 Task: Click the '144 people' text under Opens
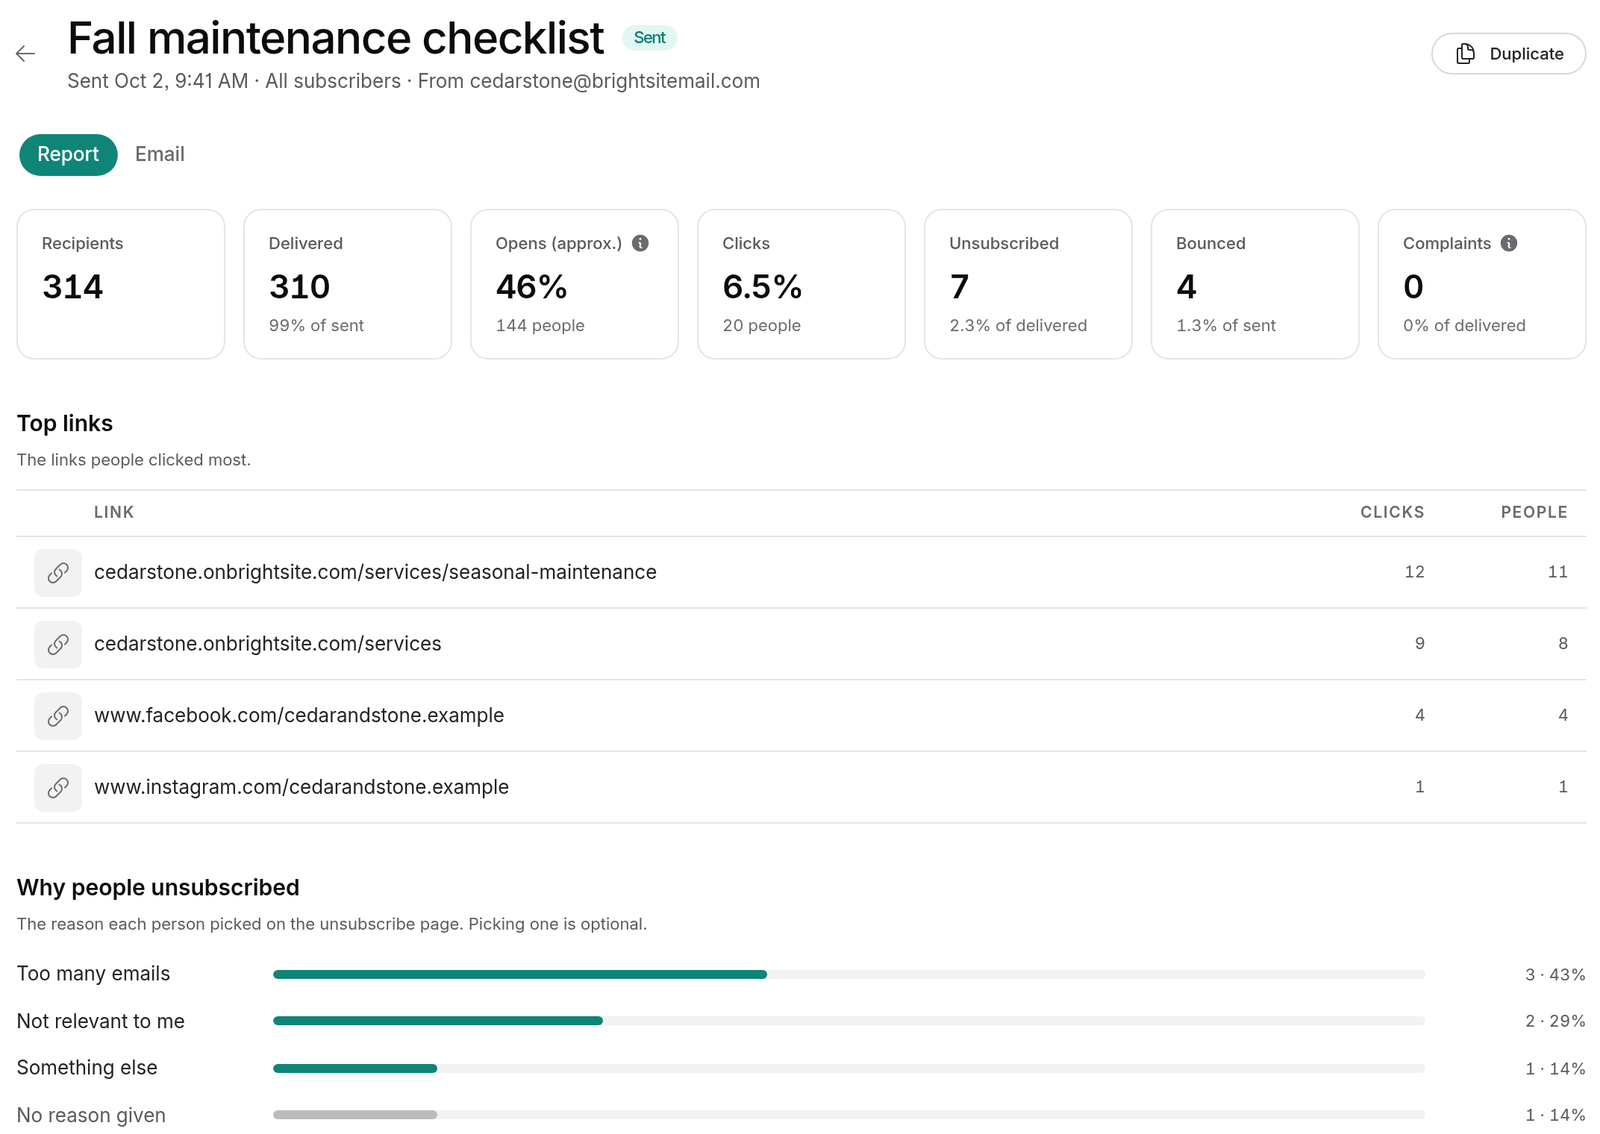click(x=540, y=325)
